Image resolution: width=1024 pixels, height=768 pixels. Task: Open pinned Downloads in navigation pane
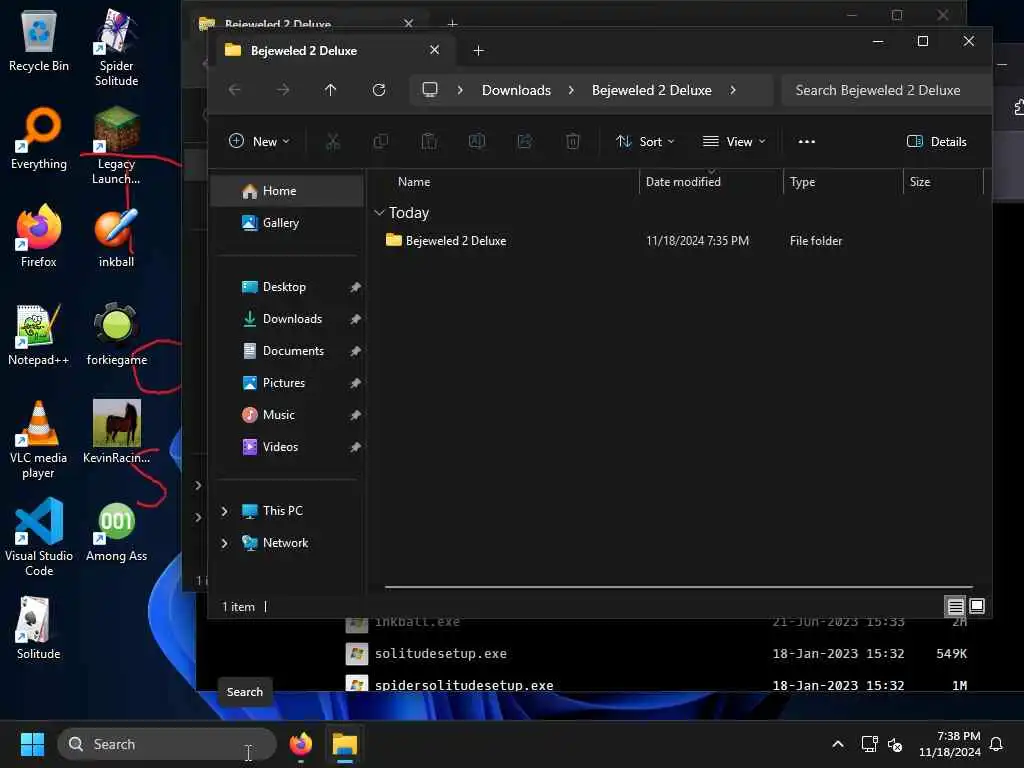point(287,319)
